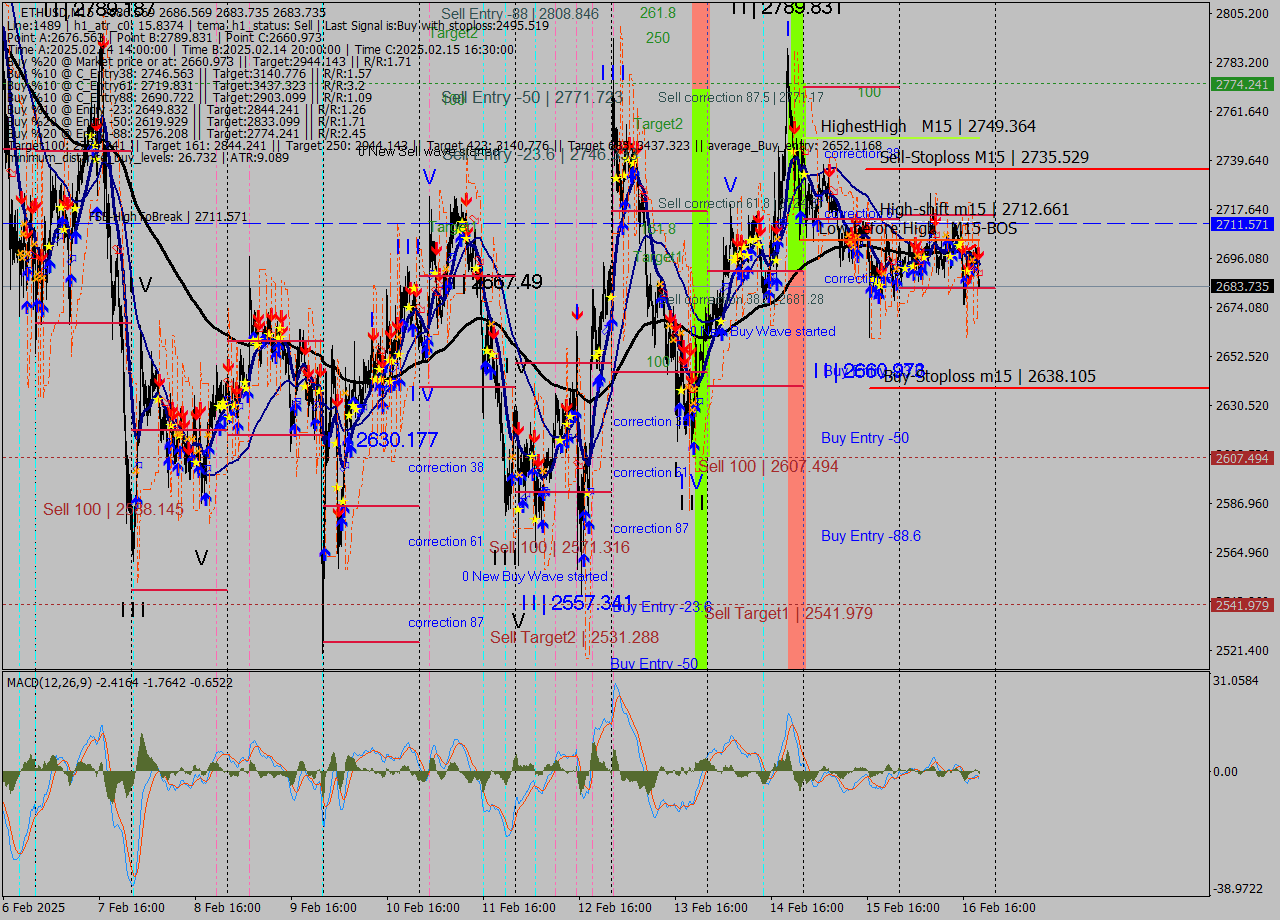Click the green 2774.241 price tag on axis
The image size is (1280, 920).
(x=1242, y=85)
